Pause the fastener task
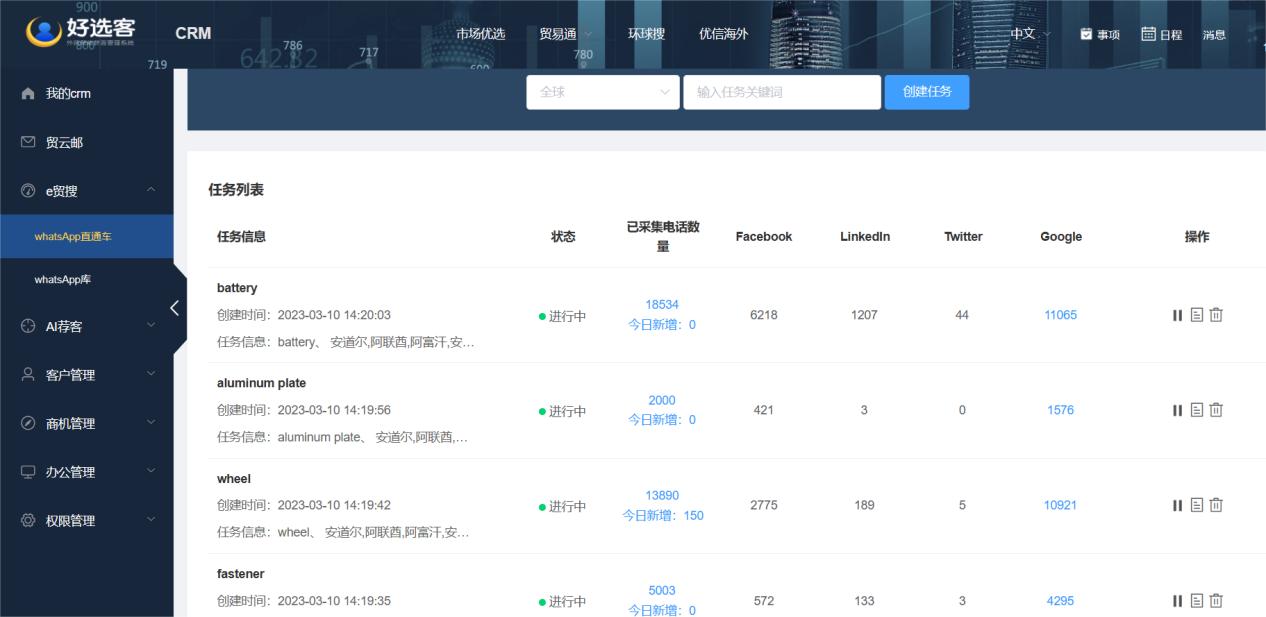This screenshot has height=617, width=1266. click(1177, 601)
